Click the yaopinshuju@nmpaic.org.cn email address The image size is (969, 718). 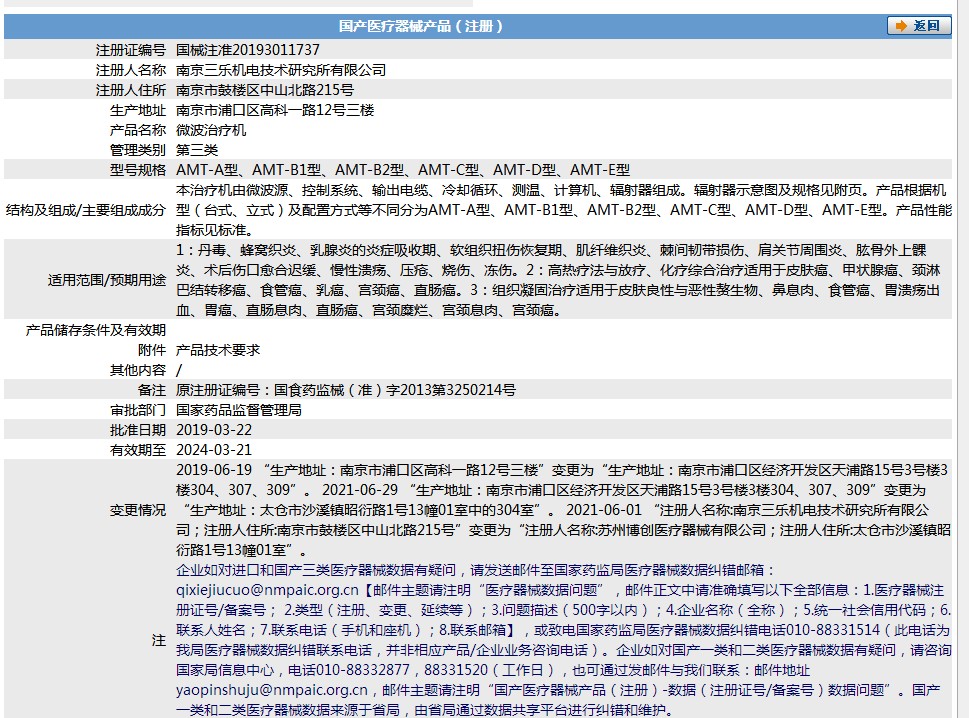pos(271,690)
